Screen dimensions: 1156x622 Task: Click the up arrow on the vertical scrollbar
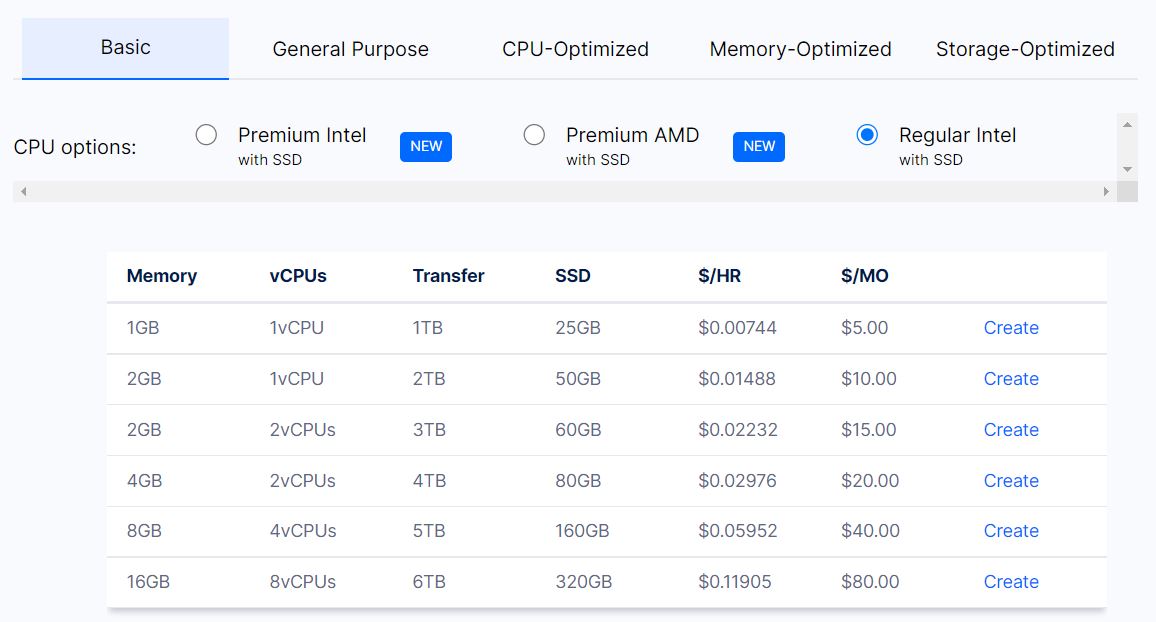pyautogui.click(x=1127, y=124)
